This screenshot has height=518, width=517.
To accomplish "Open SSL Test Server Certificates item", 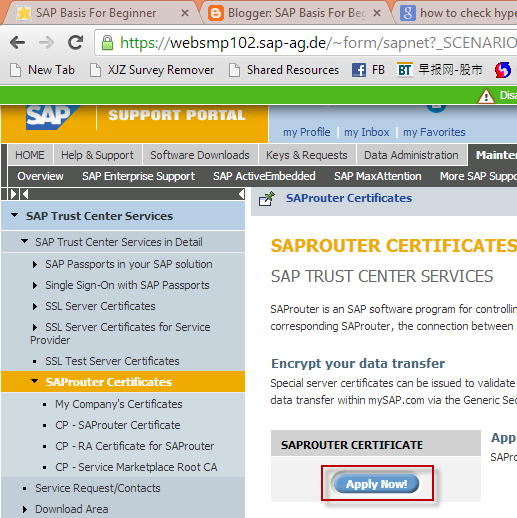I will [112, 361].
